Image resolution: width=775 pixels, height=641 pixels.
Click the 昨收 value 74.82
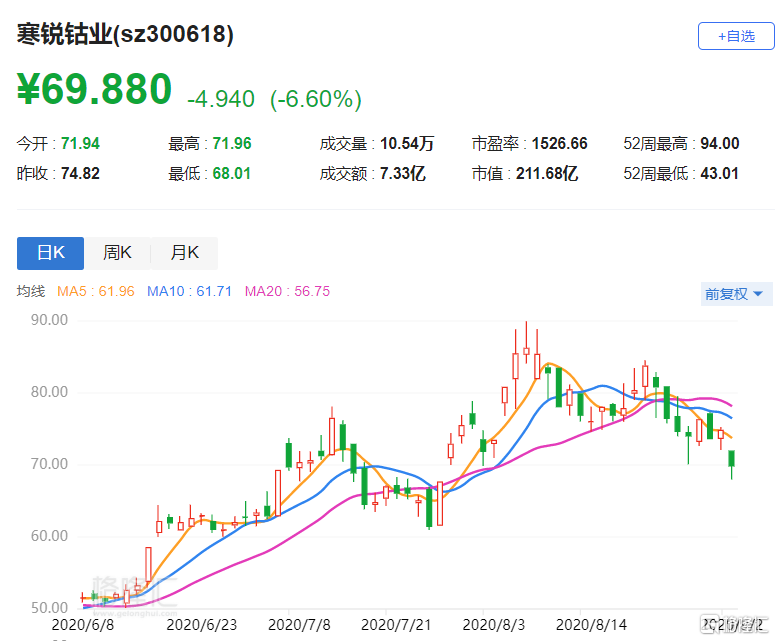click(80, 173)
